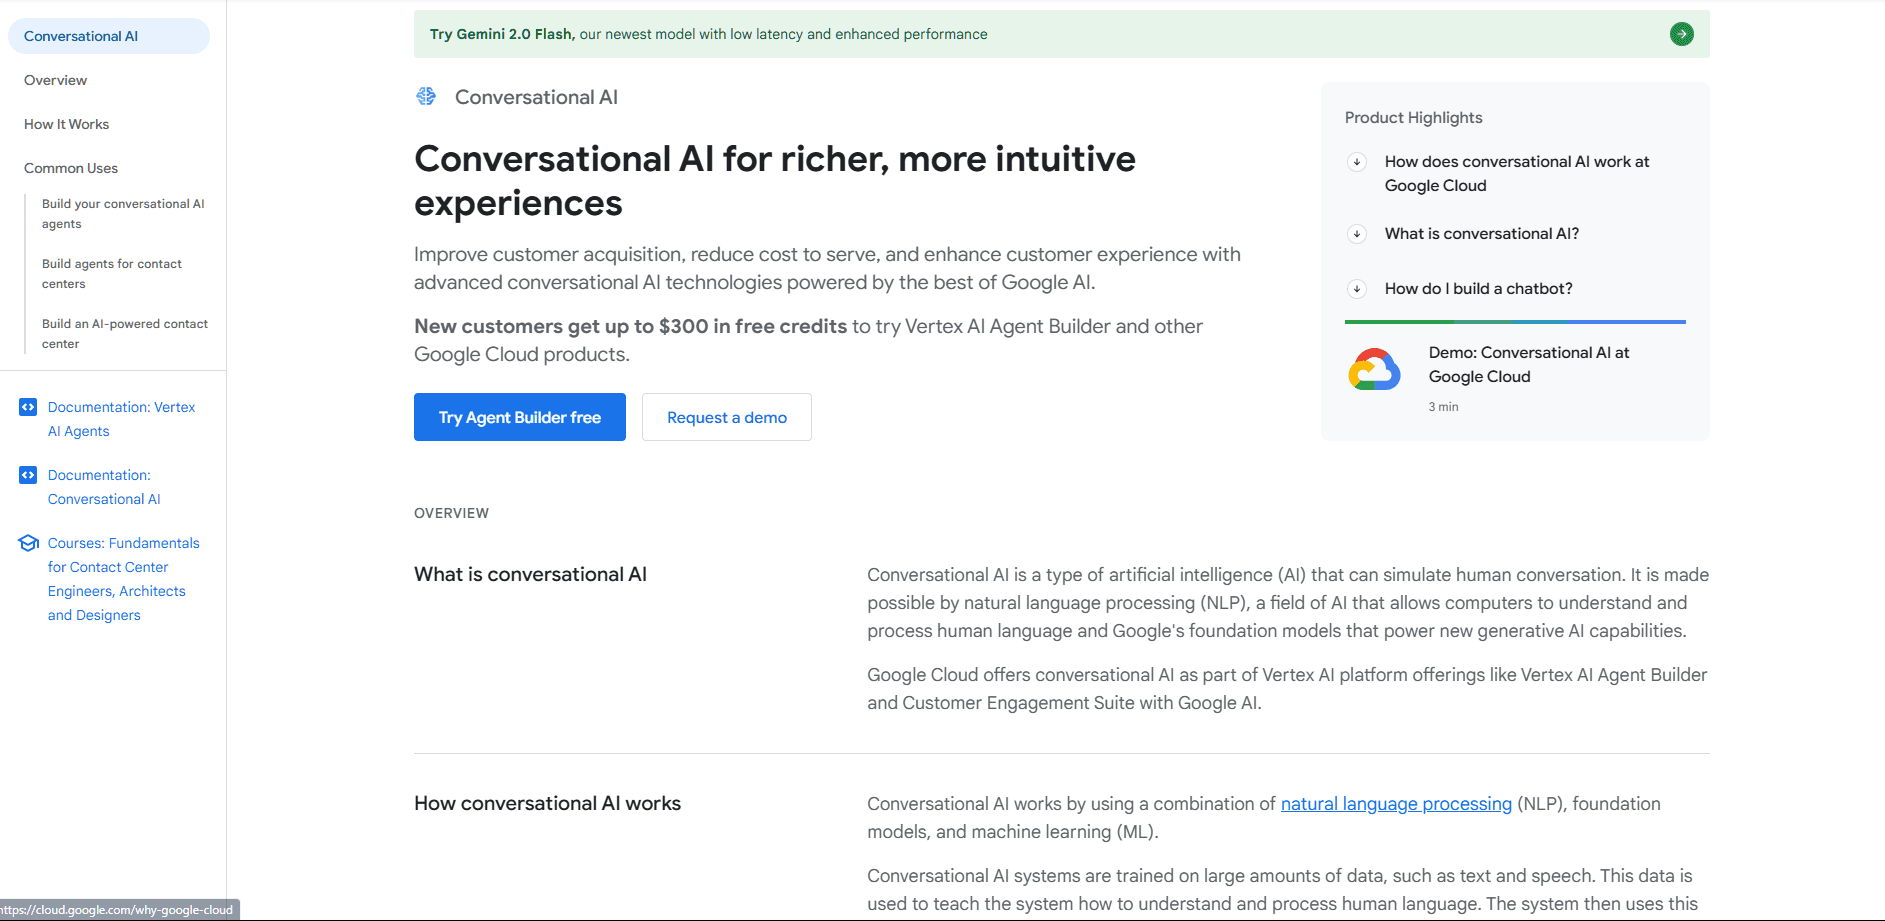Open 'How do I build a chatbot?' highlight
Screen dimensions: 1885x921
(1479, 289)
